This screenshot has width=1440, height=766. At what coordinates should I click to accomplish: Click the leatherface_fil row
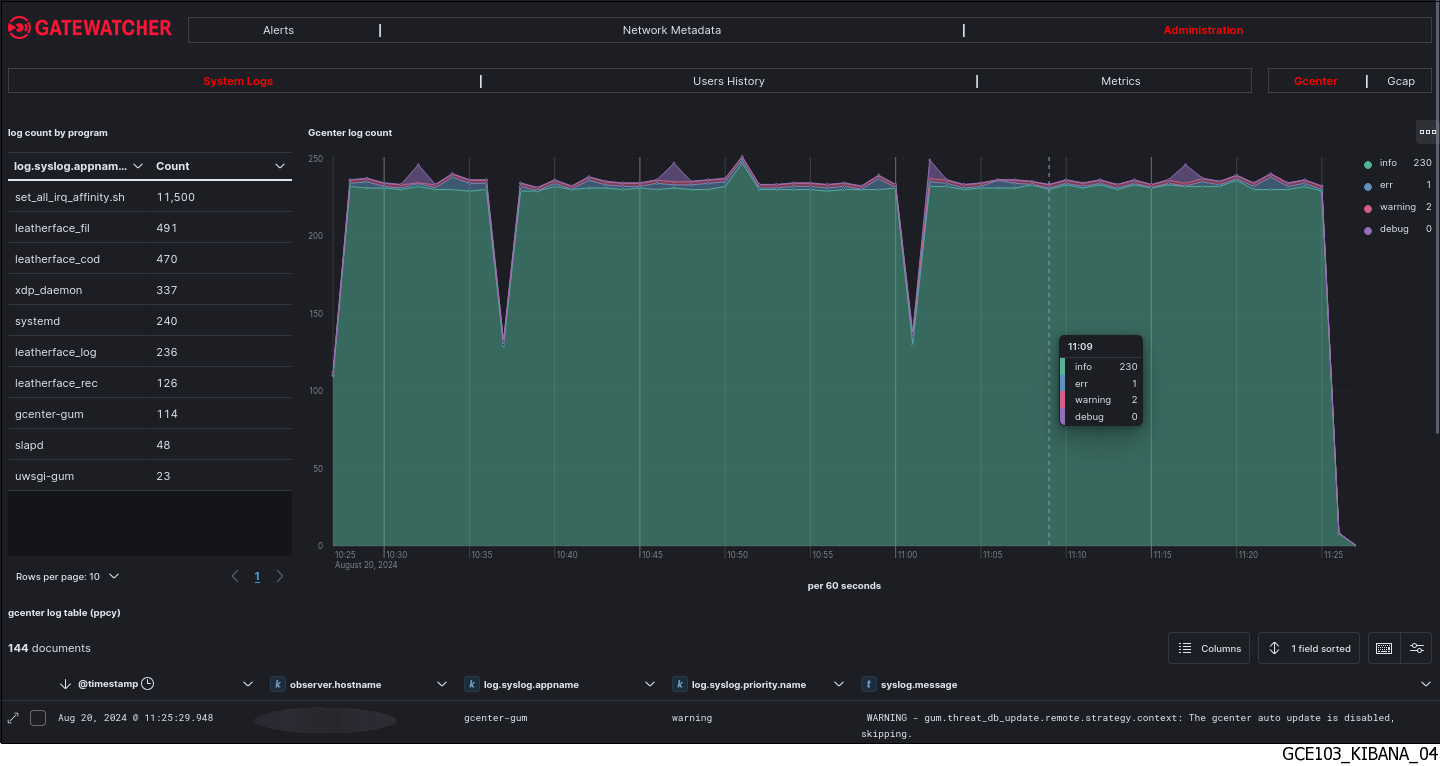click(x=150, y=228)
